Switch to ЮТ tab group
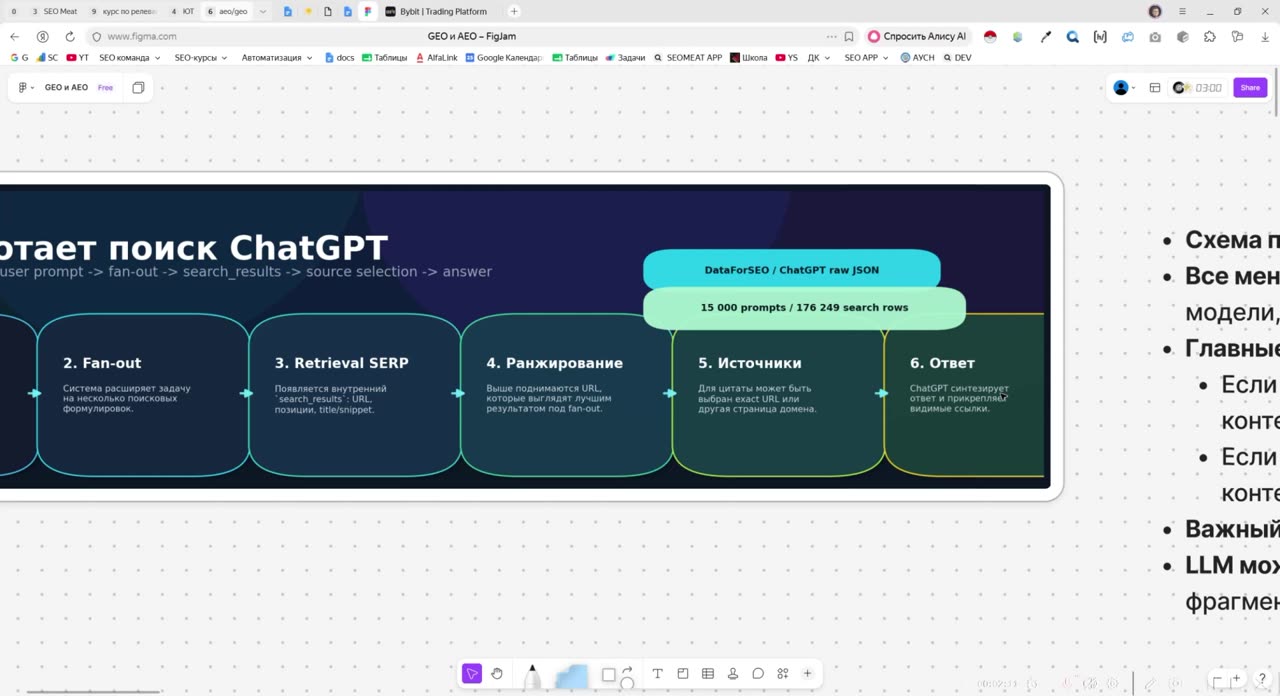The image size is (1280, 696). 182,12
